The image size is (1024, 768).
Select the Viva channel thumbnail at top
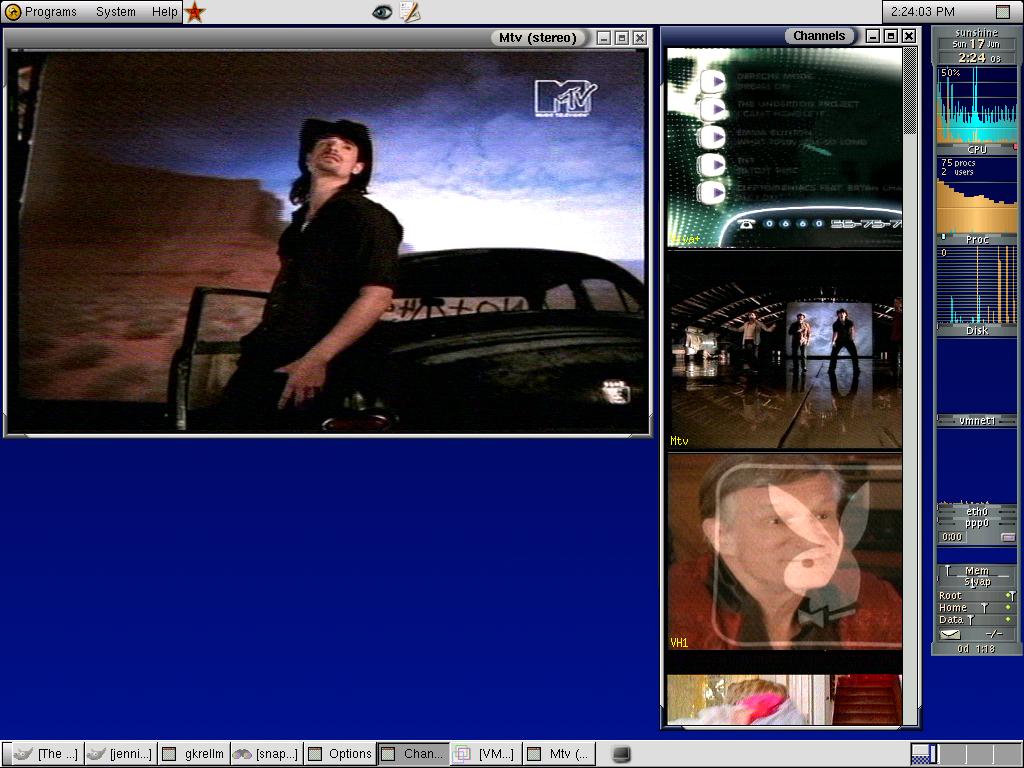click(x=785, y=147)
